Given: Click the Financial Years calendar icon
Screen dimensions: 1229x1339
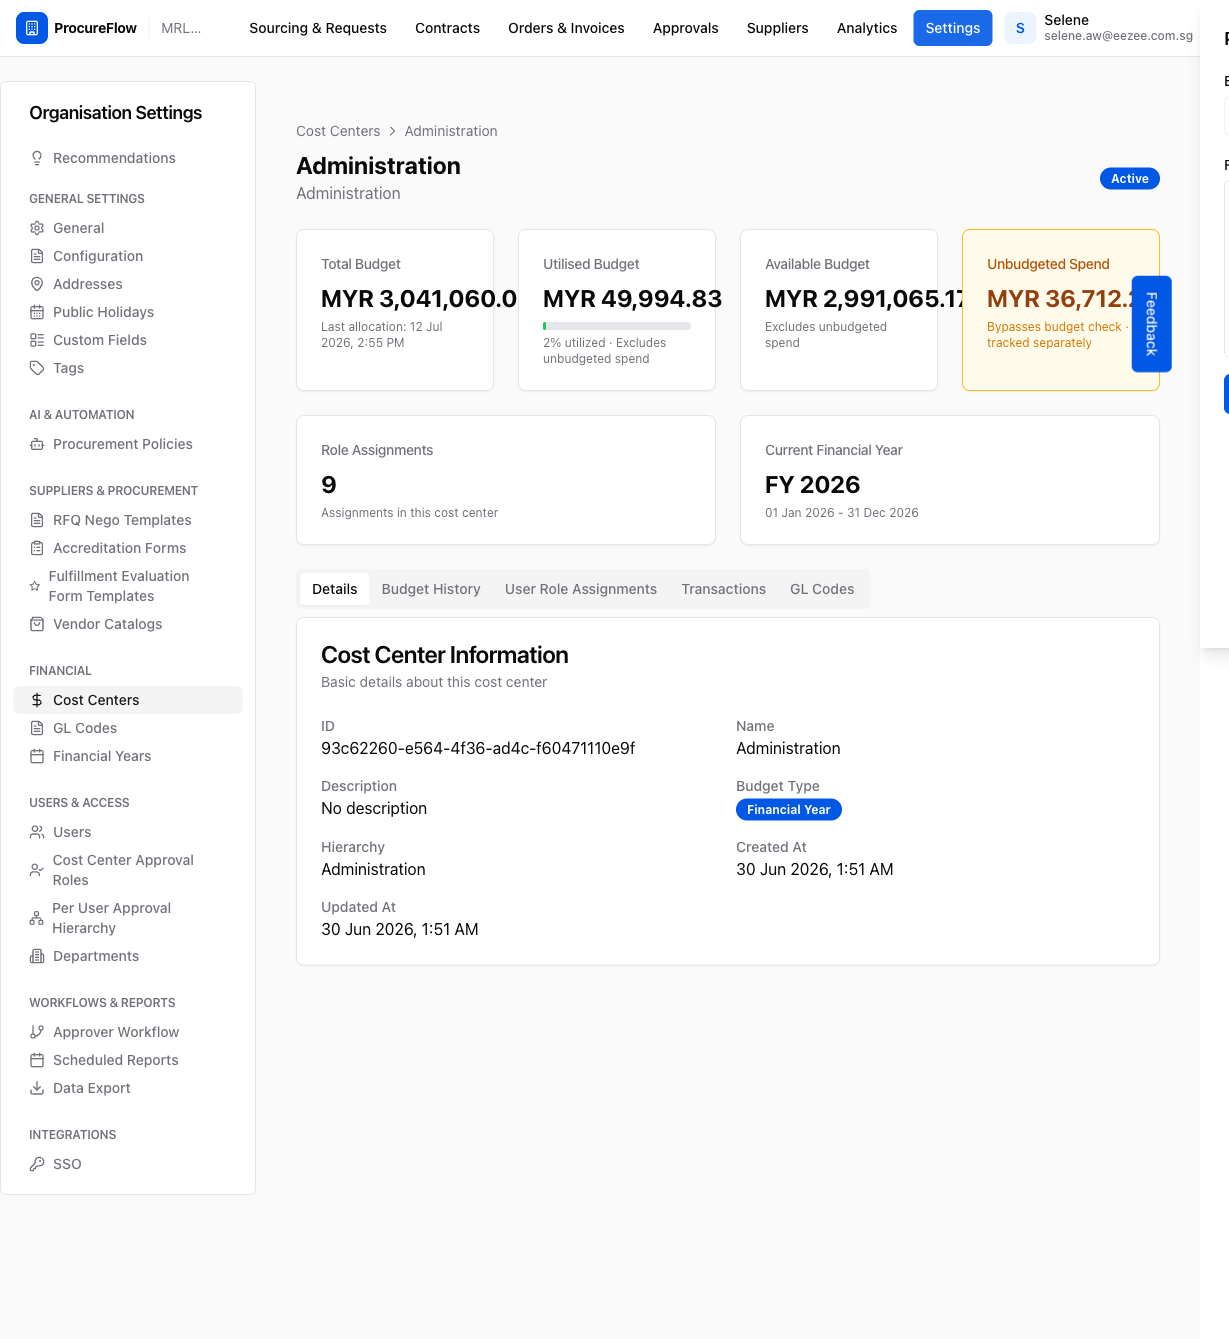Looking at the screenshot, I should coord(37,756).
